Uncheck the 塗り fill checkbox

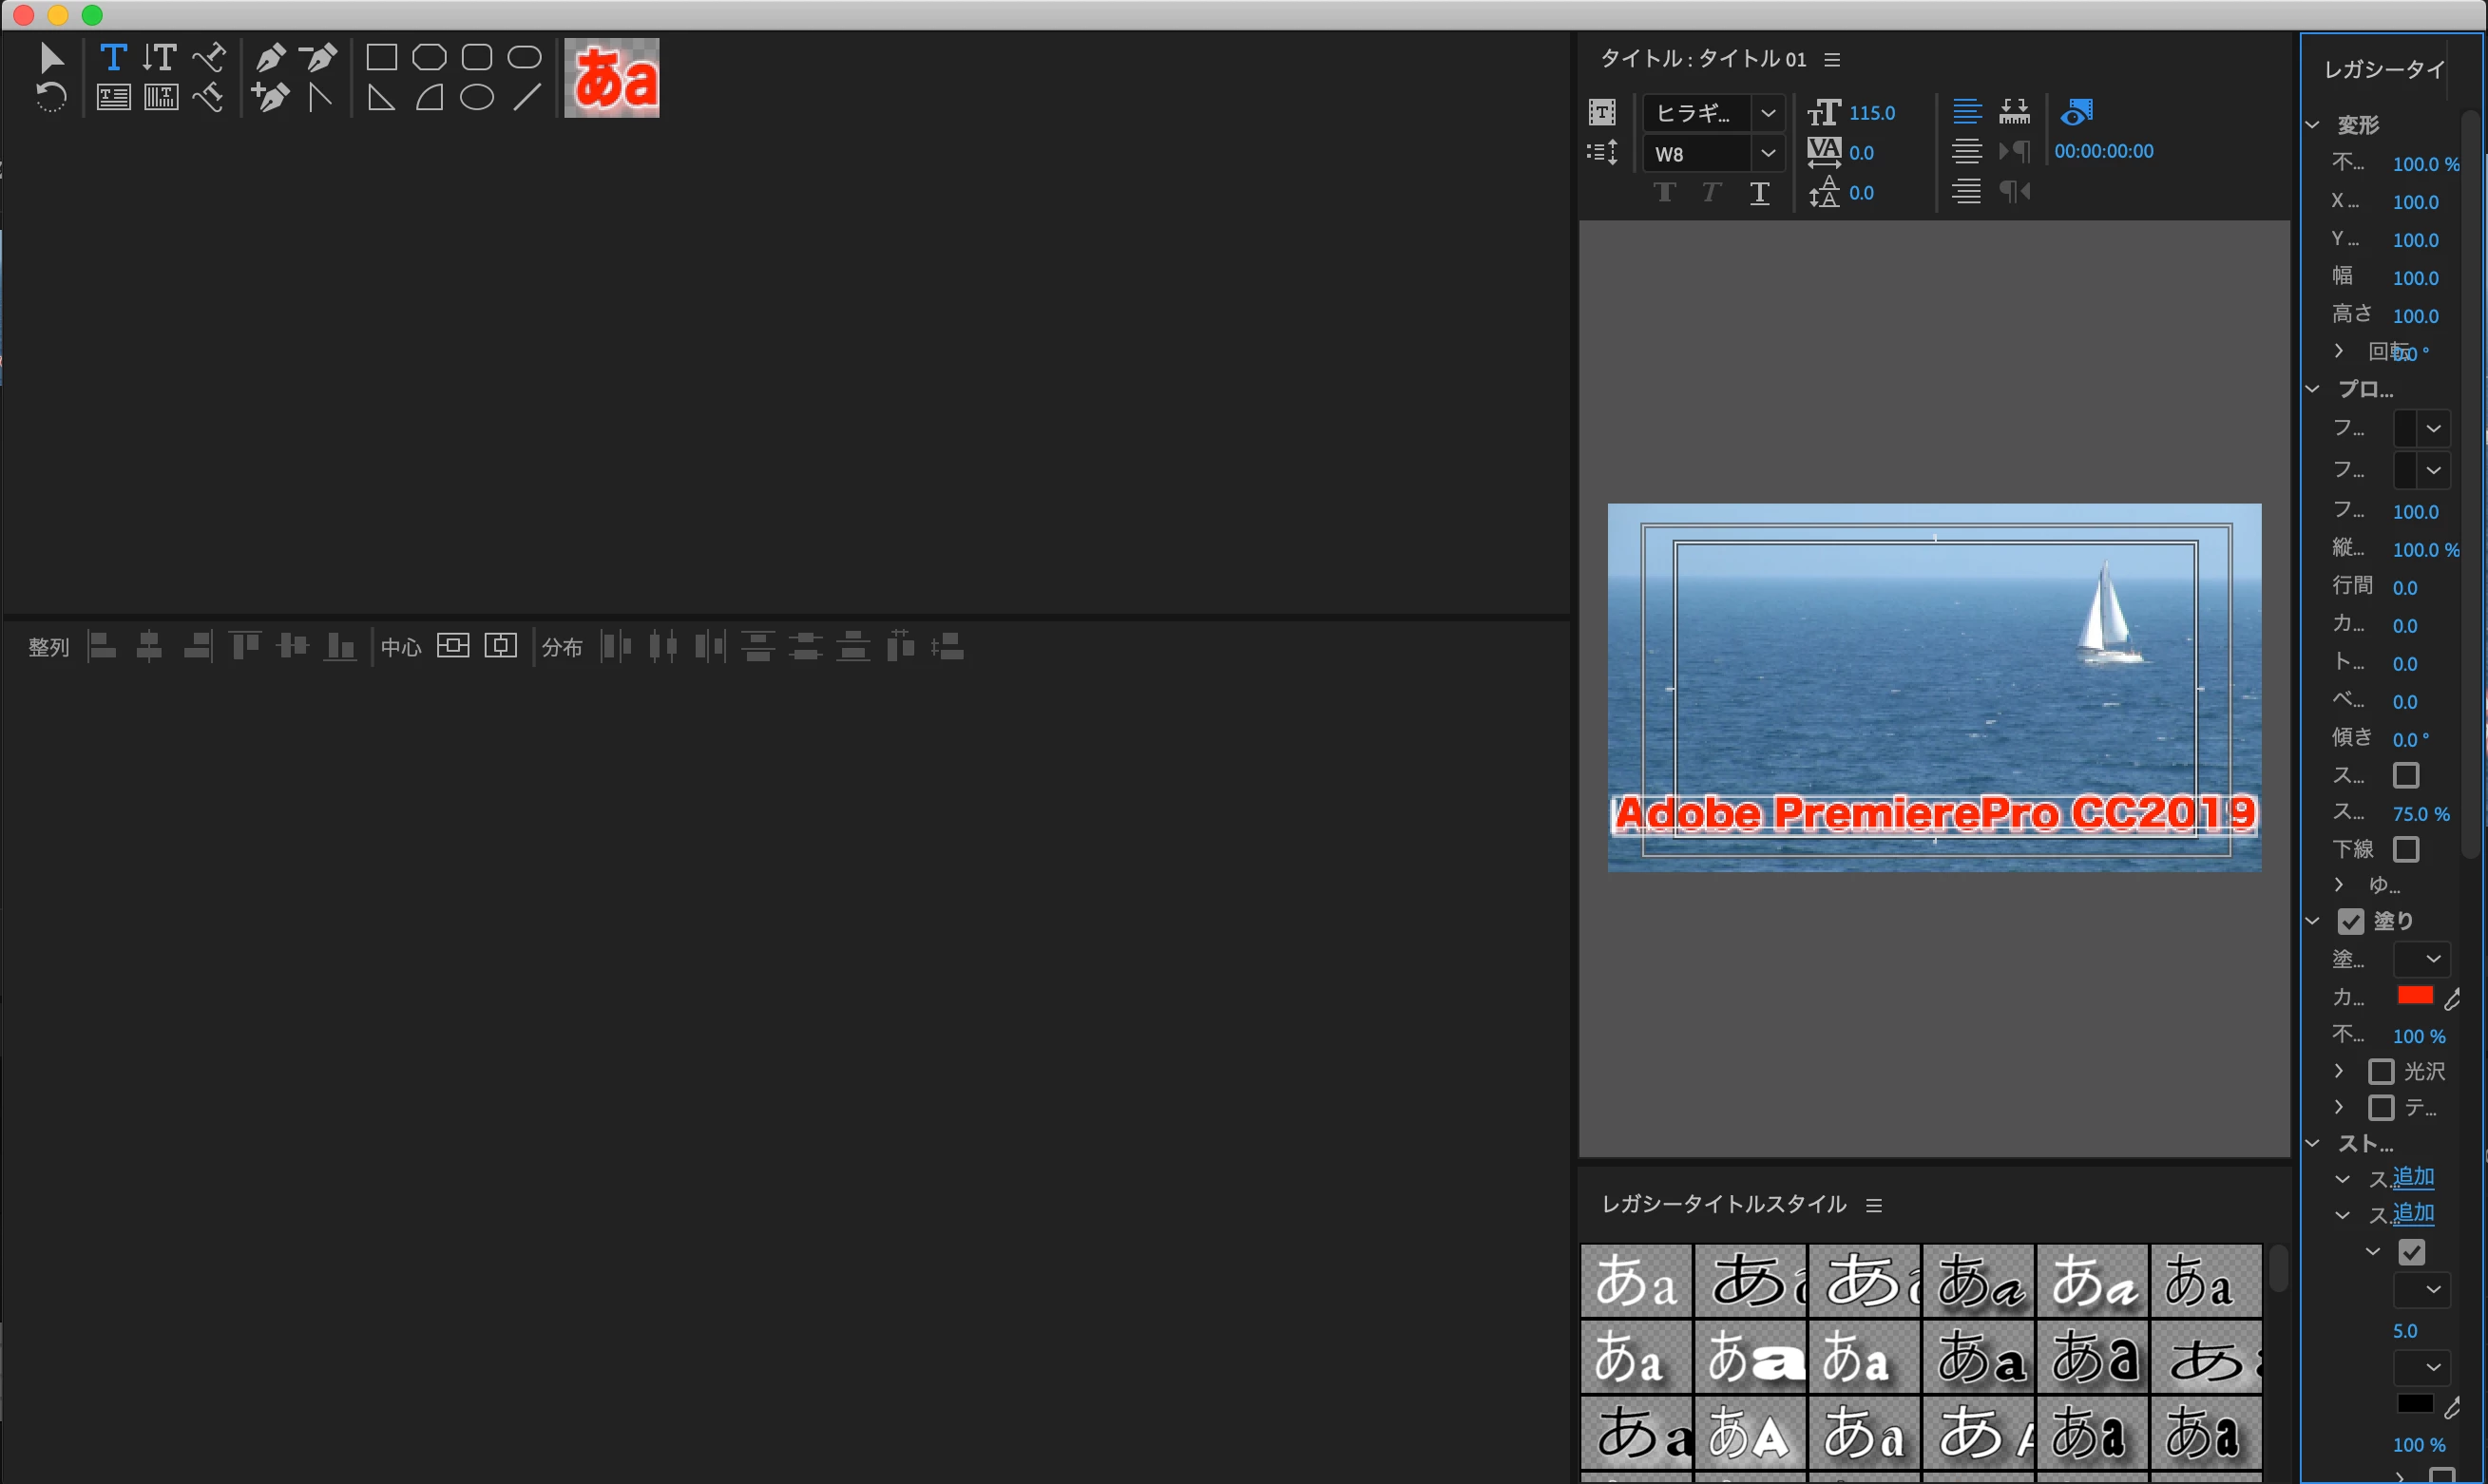coord(2350,921)
